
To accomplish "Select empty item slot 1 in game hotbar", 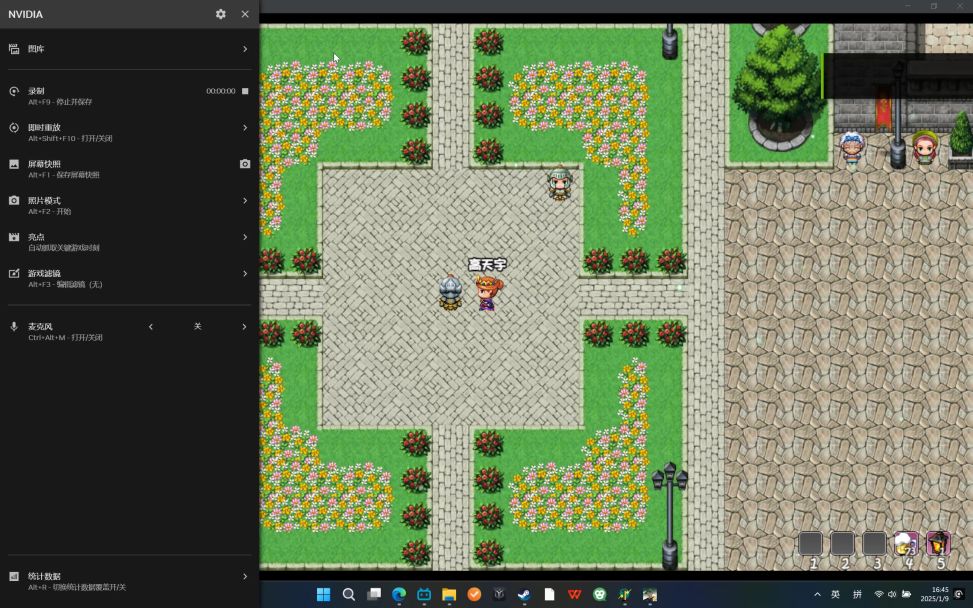I will (x=811, y=543).
